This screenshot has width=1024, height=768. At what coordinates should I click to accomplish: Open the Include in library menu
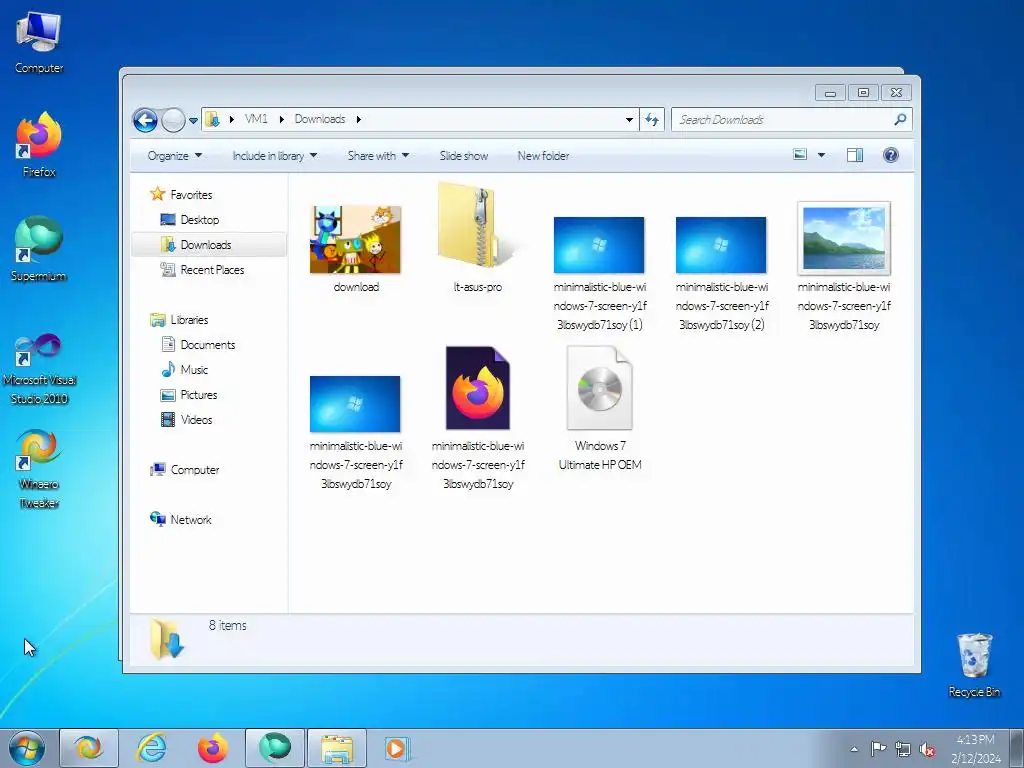[274, 155]
